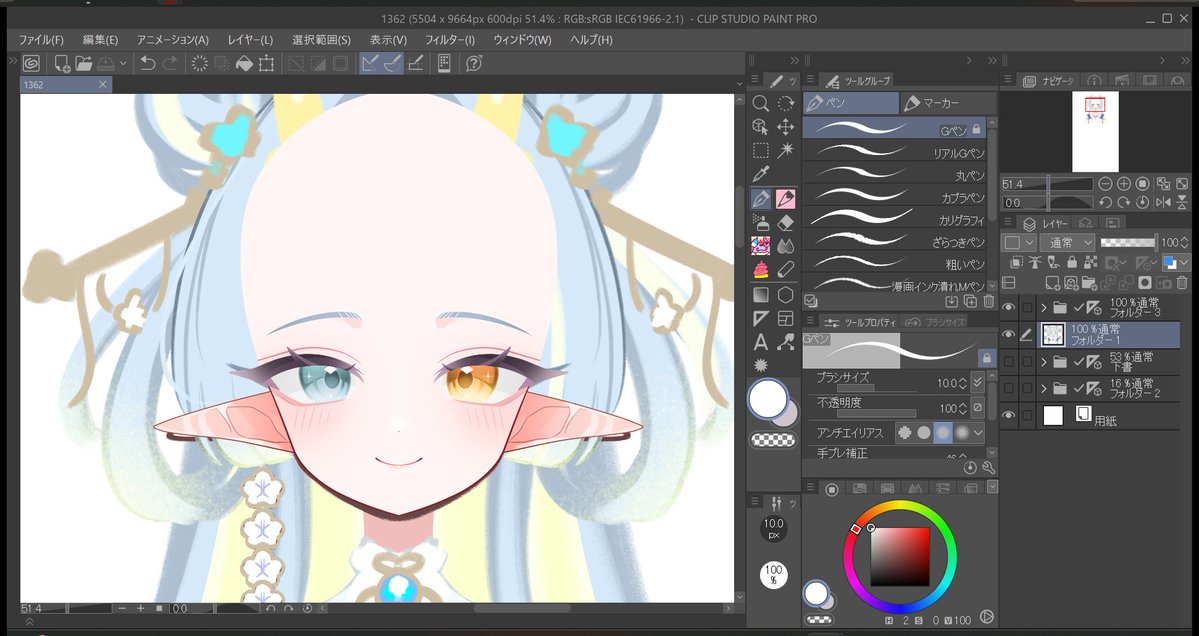Select the transparent color swatch in tool palette
The width and height of the screenshot is (1199, 636).
click(773, 440)
